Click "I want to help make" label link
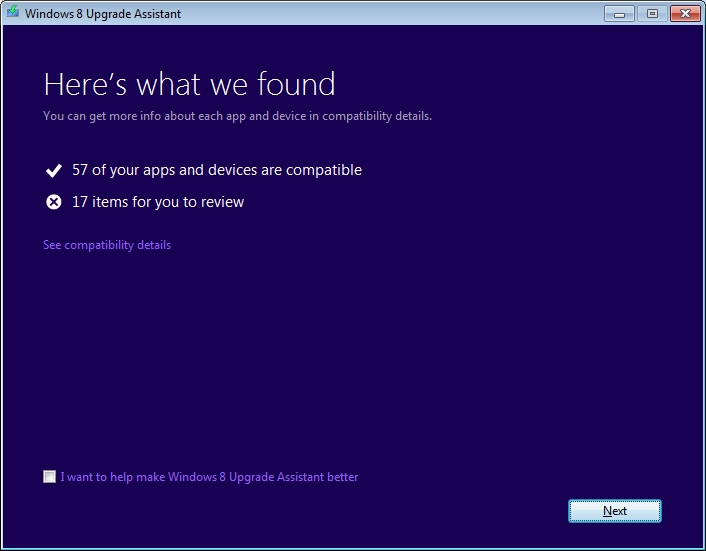The height and width of the screenshot is (551, 706). pyautogui.click(x=209, y=477)
